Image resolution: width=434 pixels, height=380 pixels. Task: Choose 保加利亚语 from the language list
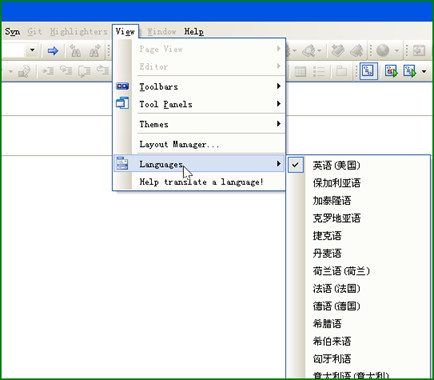(358, 183)
